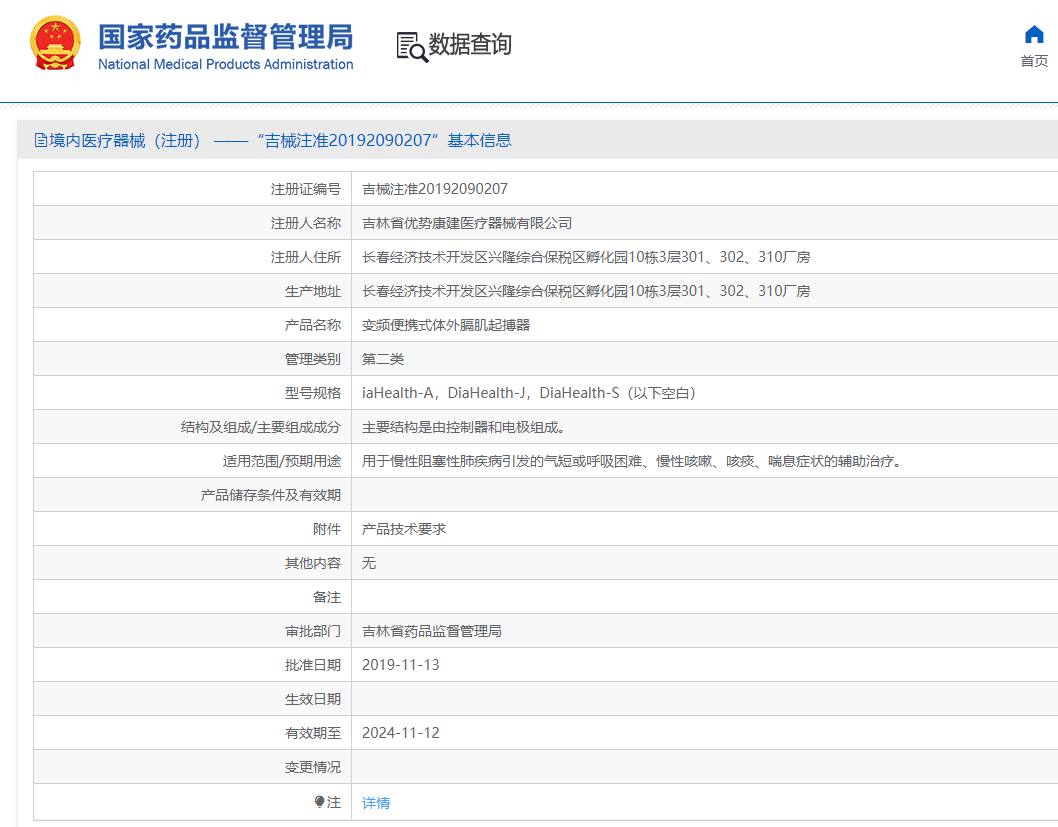Click the 无 value in 其他内容 row
Viewport: 1058px width, 827px height.
click(x=369, y=563)
